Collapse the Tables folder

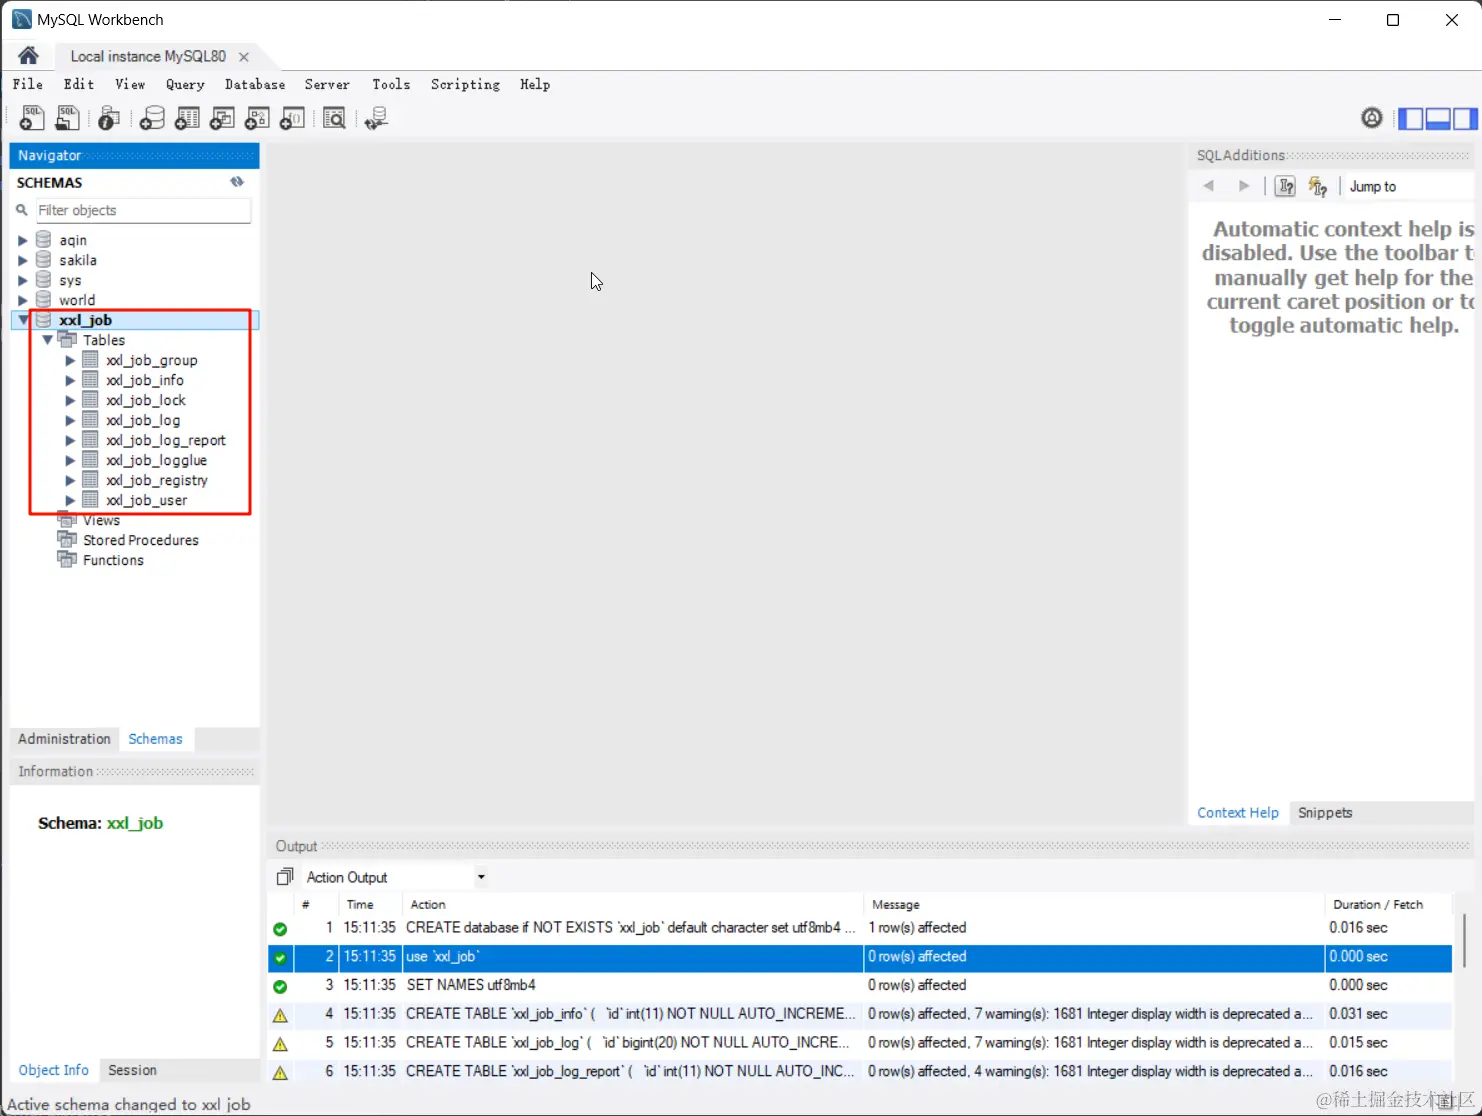pyautogui.click(x=47, y=340)
